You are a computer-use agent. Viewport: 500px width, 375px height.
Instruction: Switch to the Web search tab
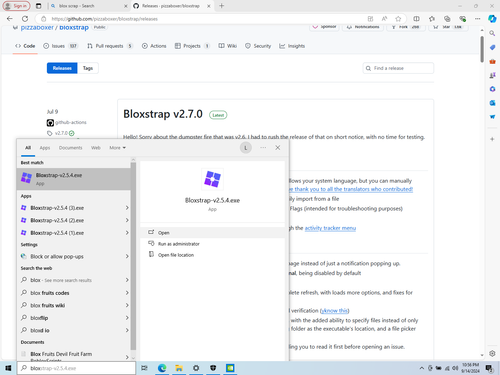96,148
